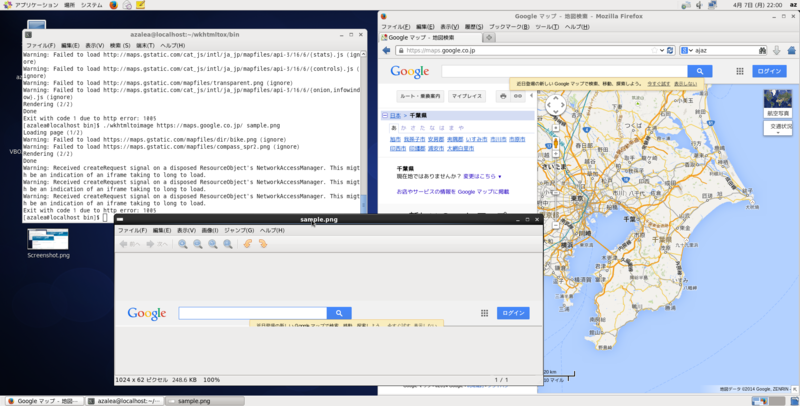Open ブックマーク(B) menu in Firefox
This screenshot has height=406, width=800.
[x=509, y=27]
